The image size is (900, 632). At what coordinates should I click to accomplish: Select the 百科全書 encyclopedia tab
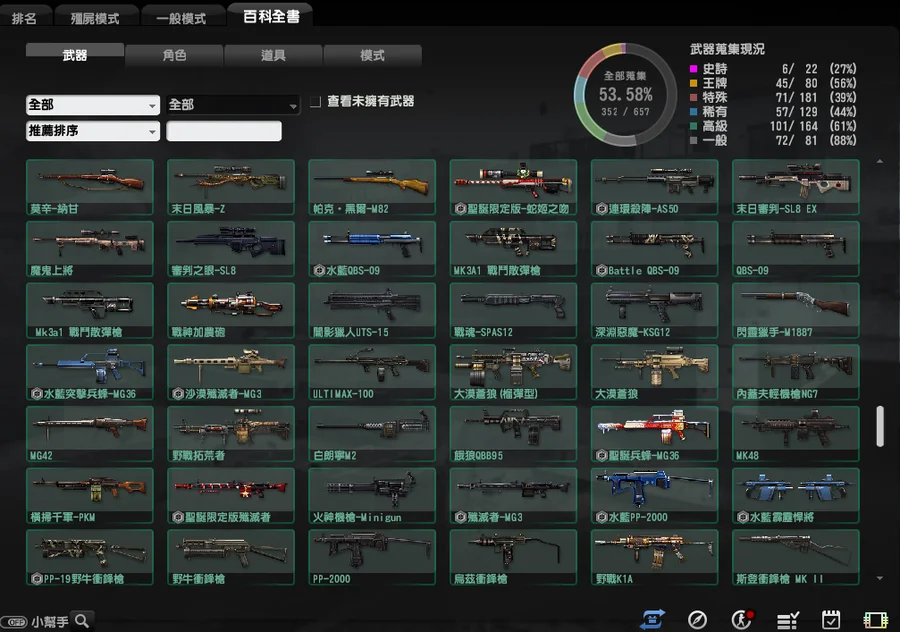coord(271,16)
